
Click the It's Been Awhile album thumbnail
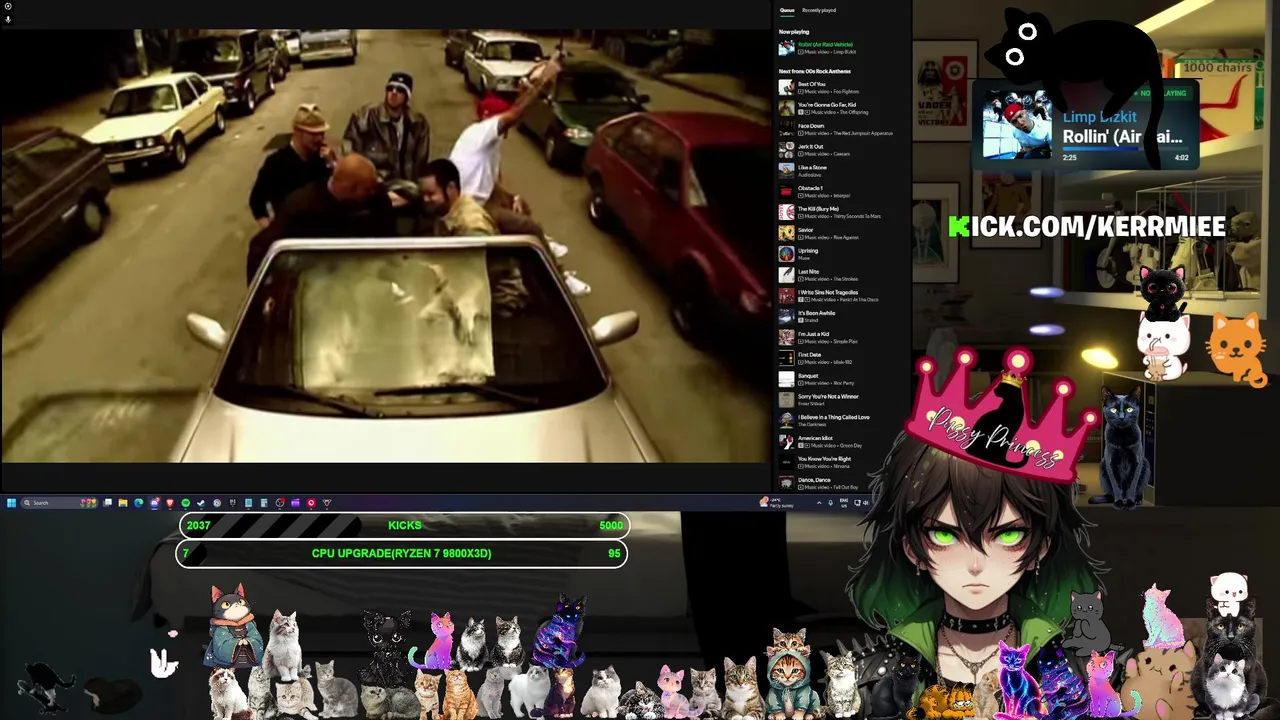tap(787, 316)
